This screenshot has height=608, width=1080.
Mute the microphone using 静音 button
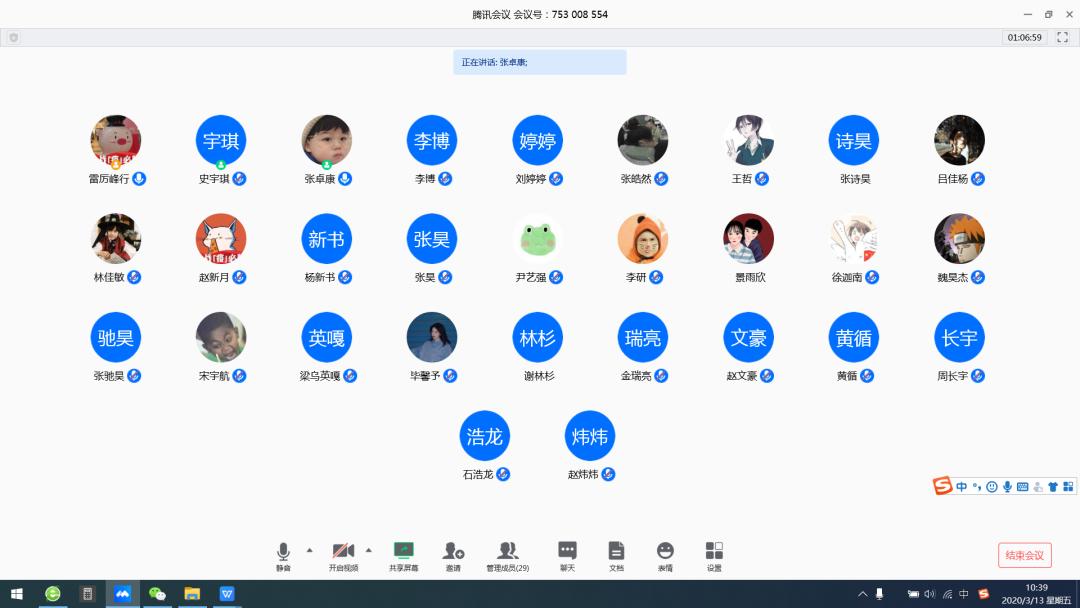tap(283, 554)
